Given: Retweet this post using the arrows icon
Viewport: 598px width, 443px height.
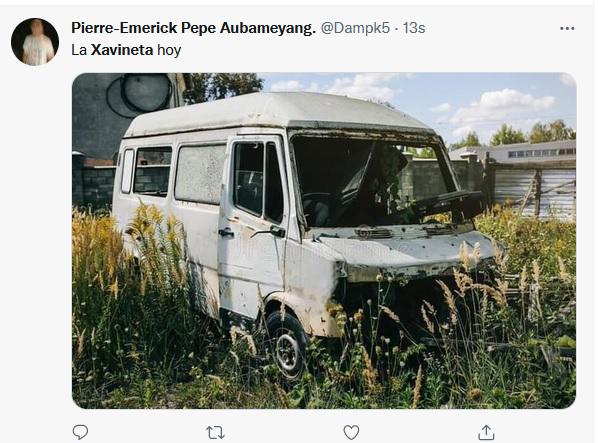Looking at the screenshot, I should click(x=215, y=433).
